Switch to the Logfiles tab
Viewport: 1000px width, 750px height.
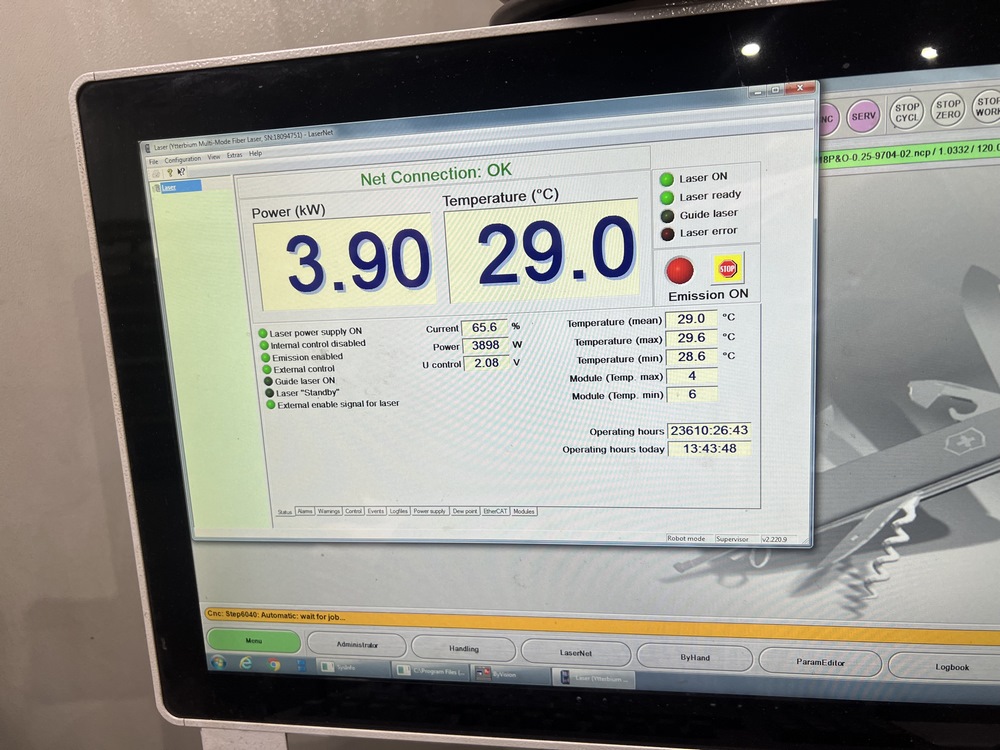click(399, 511)
